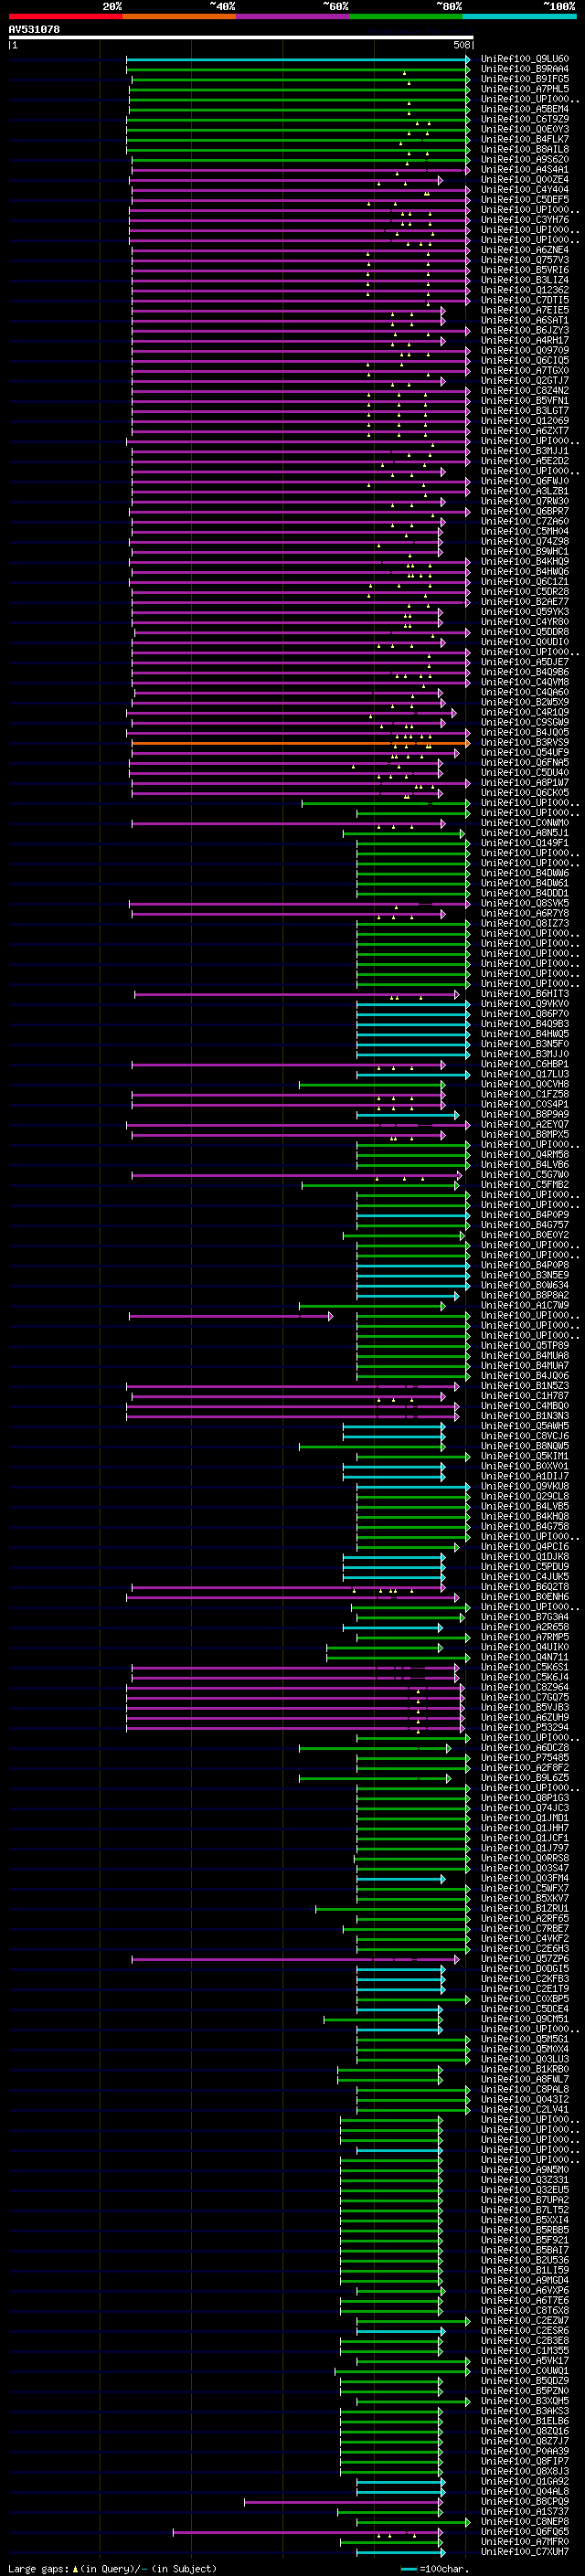Open hit UniRef100_B9IFG5

click(x=524, y=79)
